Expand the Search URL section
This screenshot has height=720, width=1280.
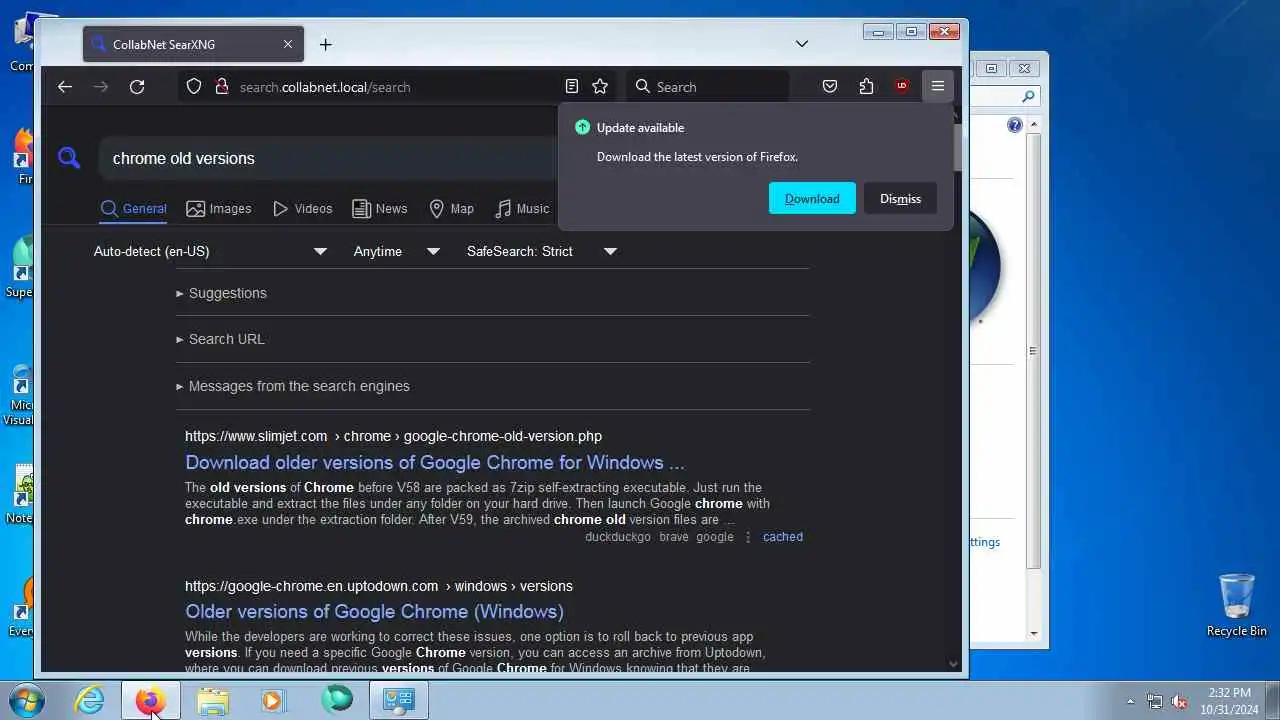220,339
